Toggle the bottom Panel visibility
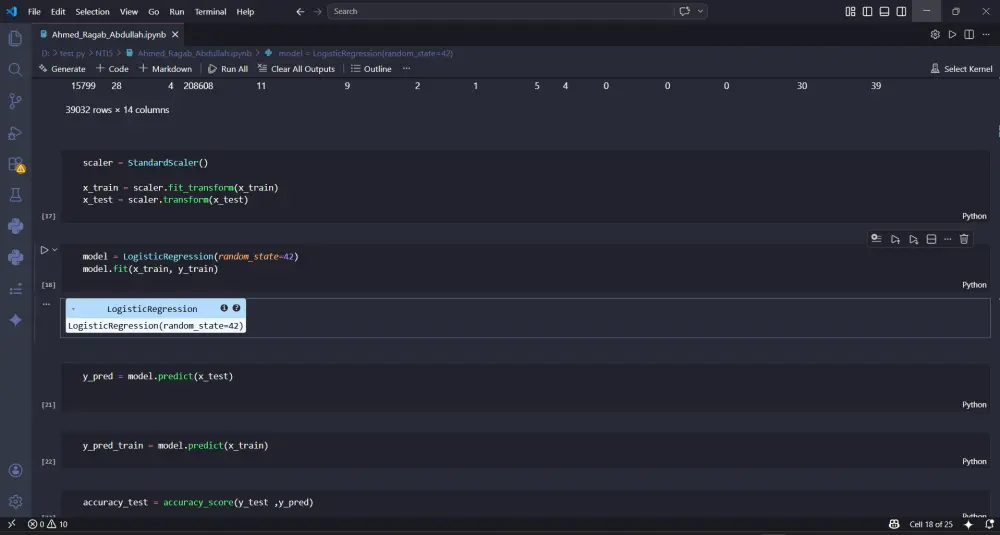This screenshot has height=535, width=1000. pos(884,11)
